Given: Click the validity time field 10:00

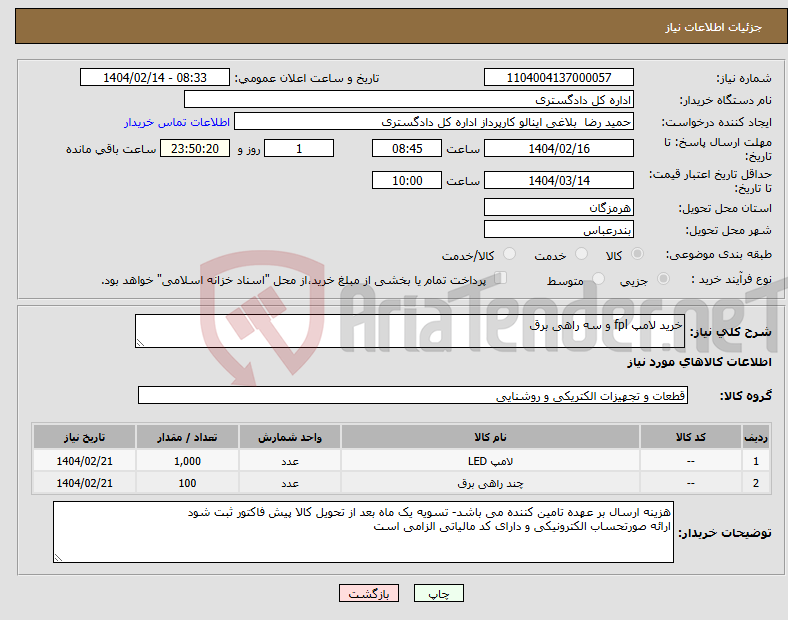Looking at the screenshot, I should point(407,180).
